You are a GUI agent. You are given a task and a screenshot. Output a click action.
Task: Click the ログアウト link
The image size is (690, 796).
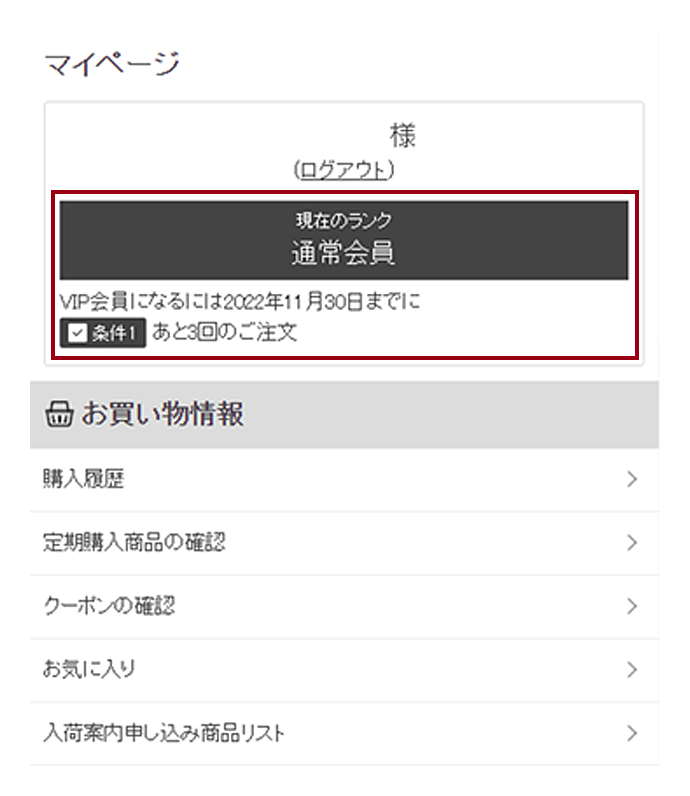click(344, 170)
